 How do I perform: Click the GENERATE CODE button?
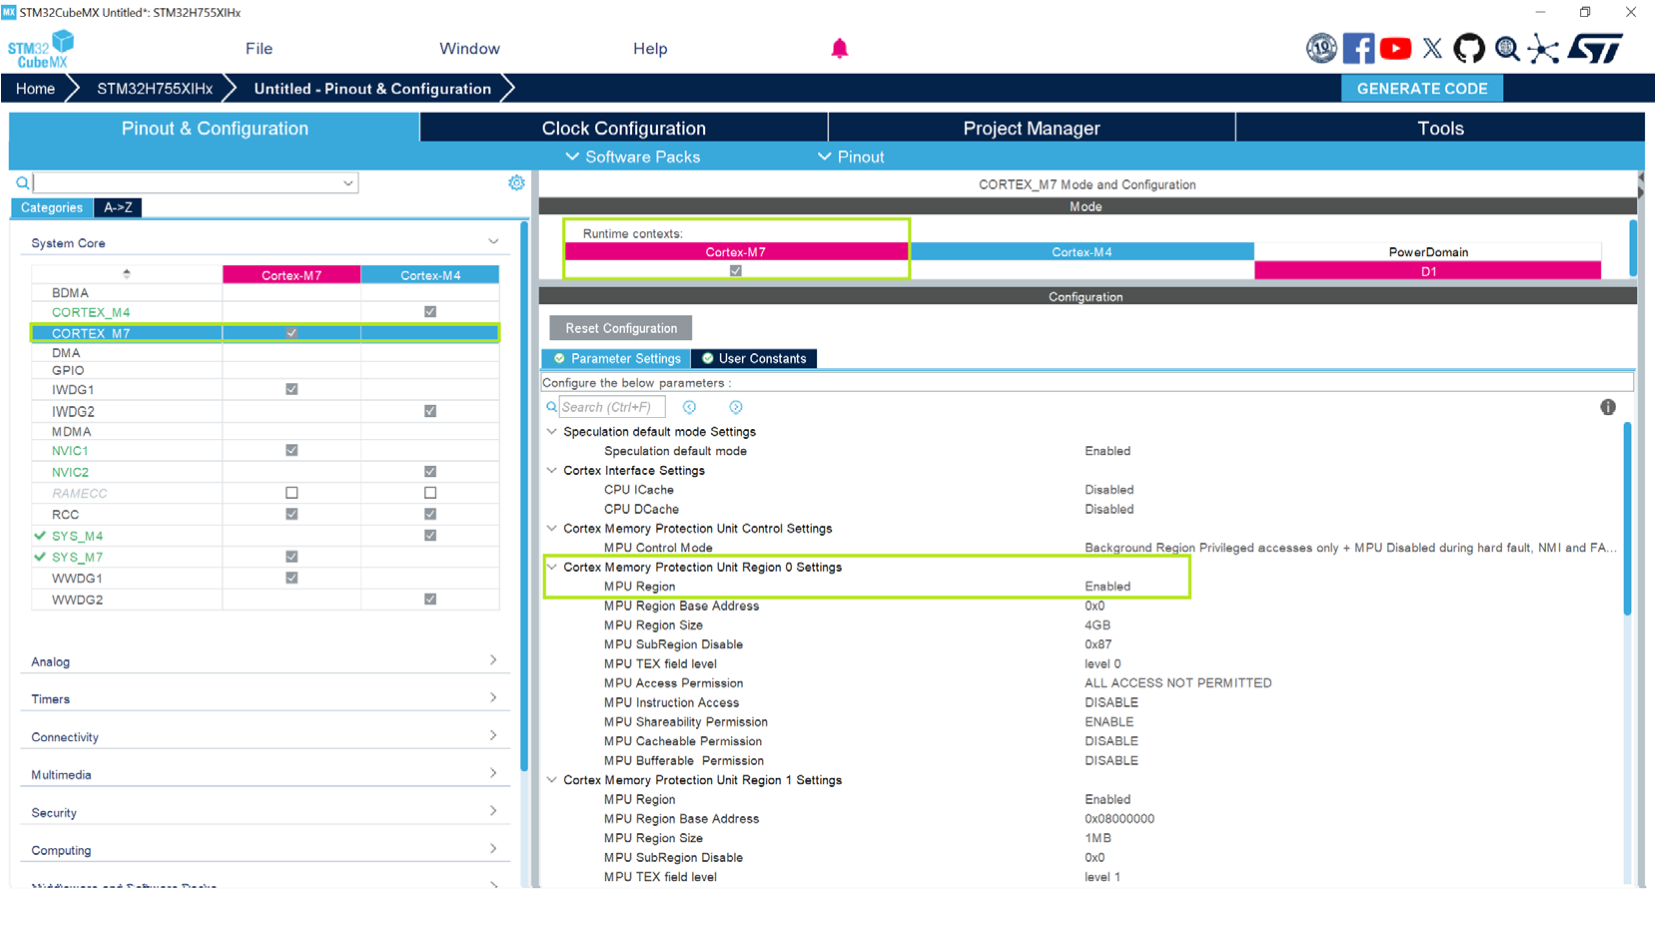click(x=1422, y=88)
